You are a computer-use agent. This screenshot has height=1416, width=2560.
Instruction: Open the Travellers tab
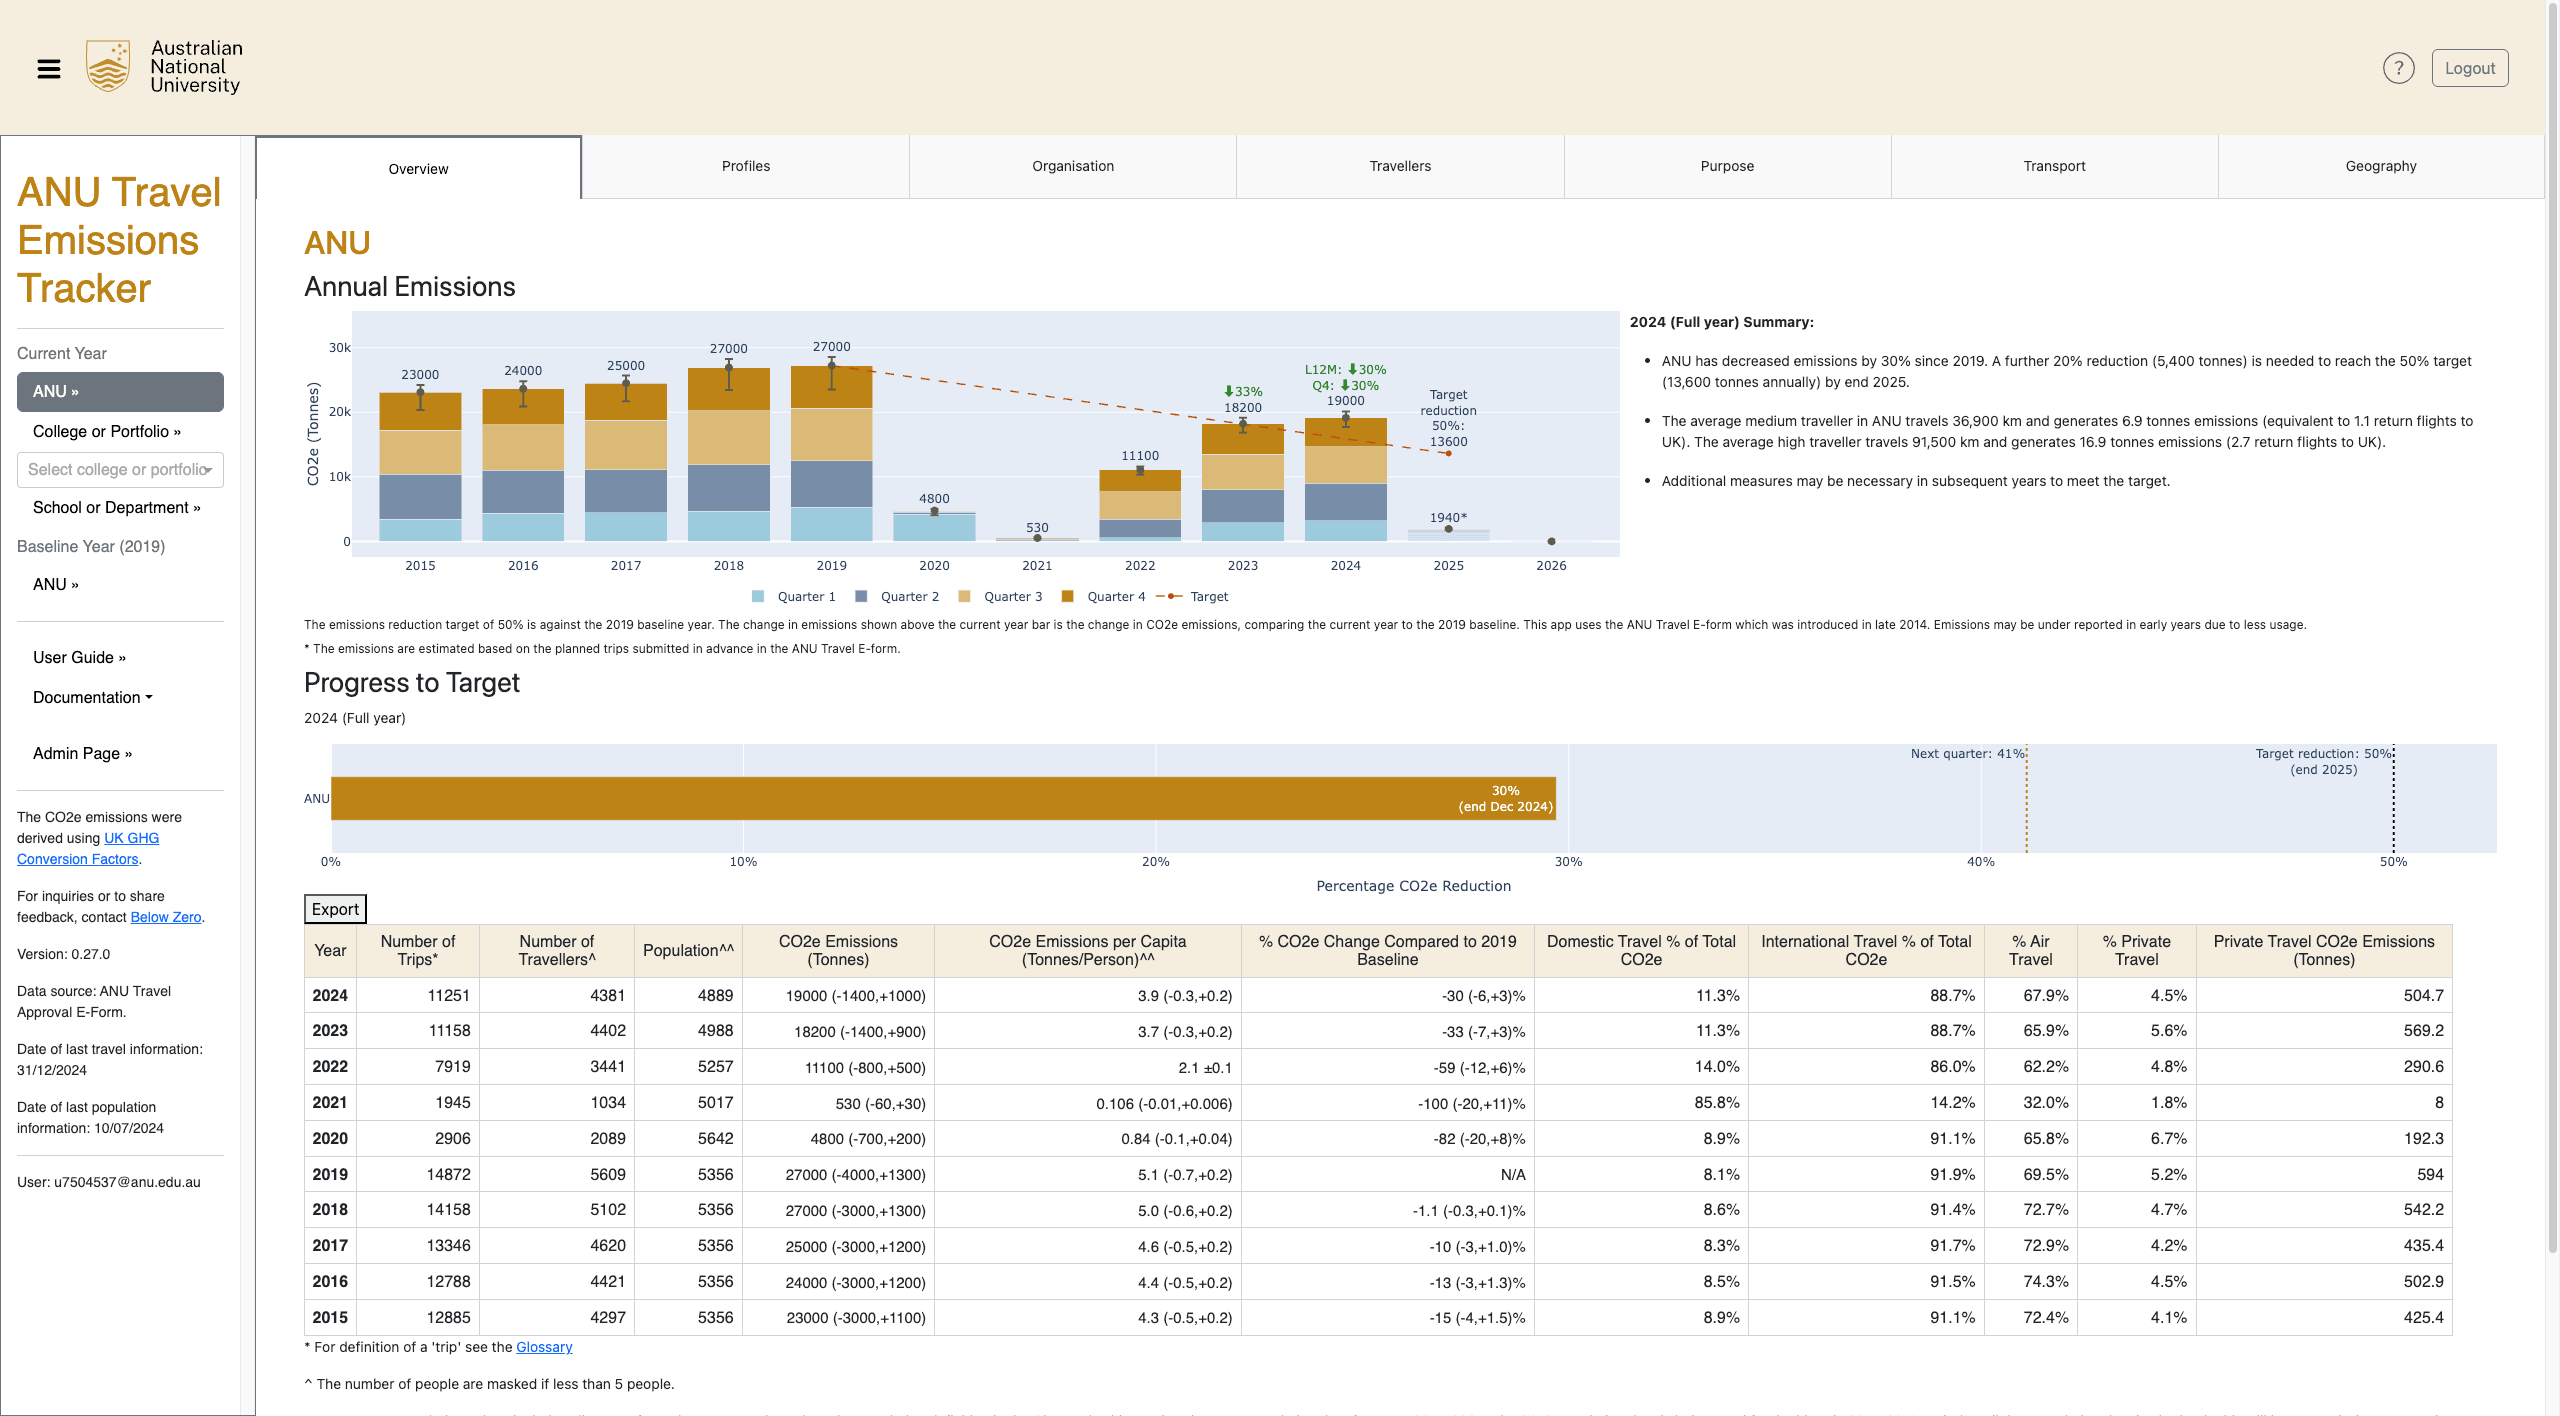(x=1400, y=166)
